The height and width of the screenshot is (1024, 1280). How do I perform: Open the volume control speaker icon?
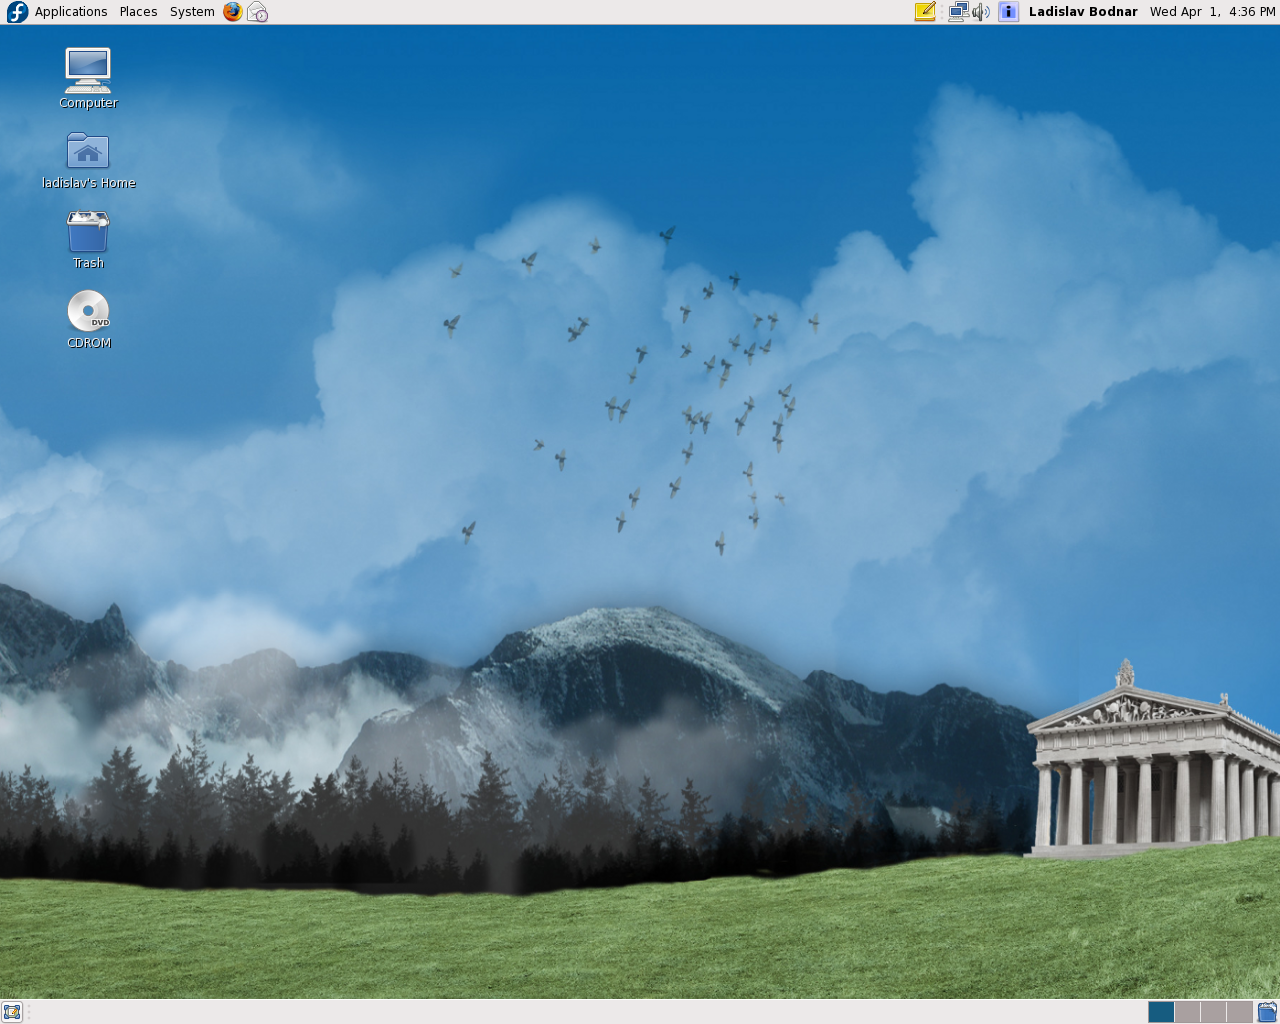point(981,12)
